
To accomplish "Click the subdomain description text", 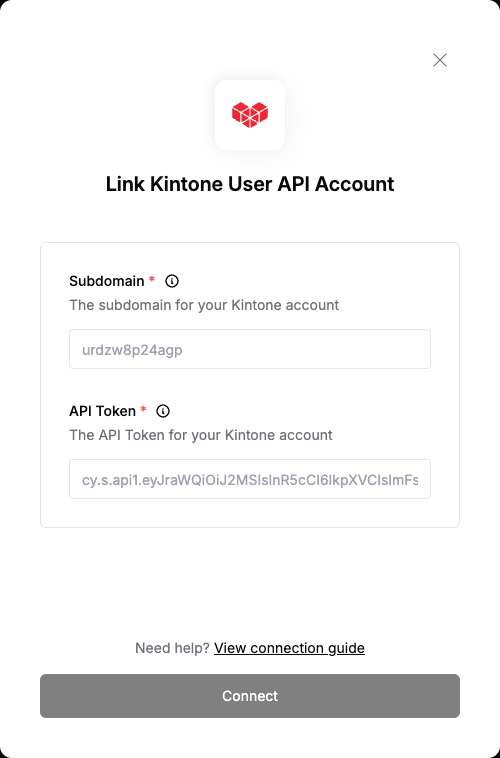I will coord(204,305).
